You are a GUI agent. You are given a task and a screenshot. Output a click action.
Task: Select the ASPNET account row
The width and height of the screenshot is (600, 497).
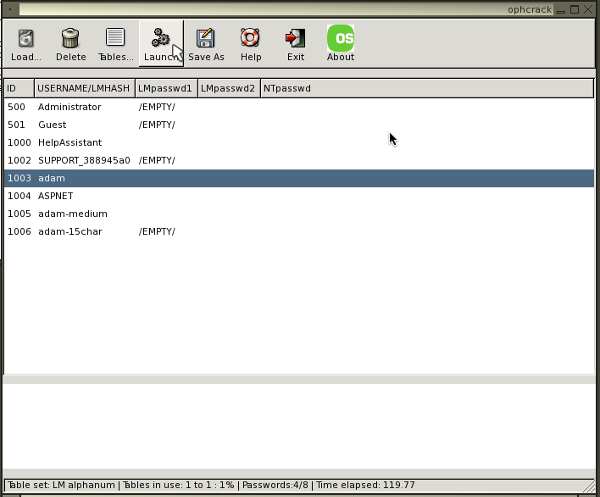[55, 196]
